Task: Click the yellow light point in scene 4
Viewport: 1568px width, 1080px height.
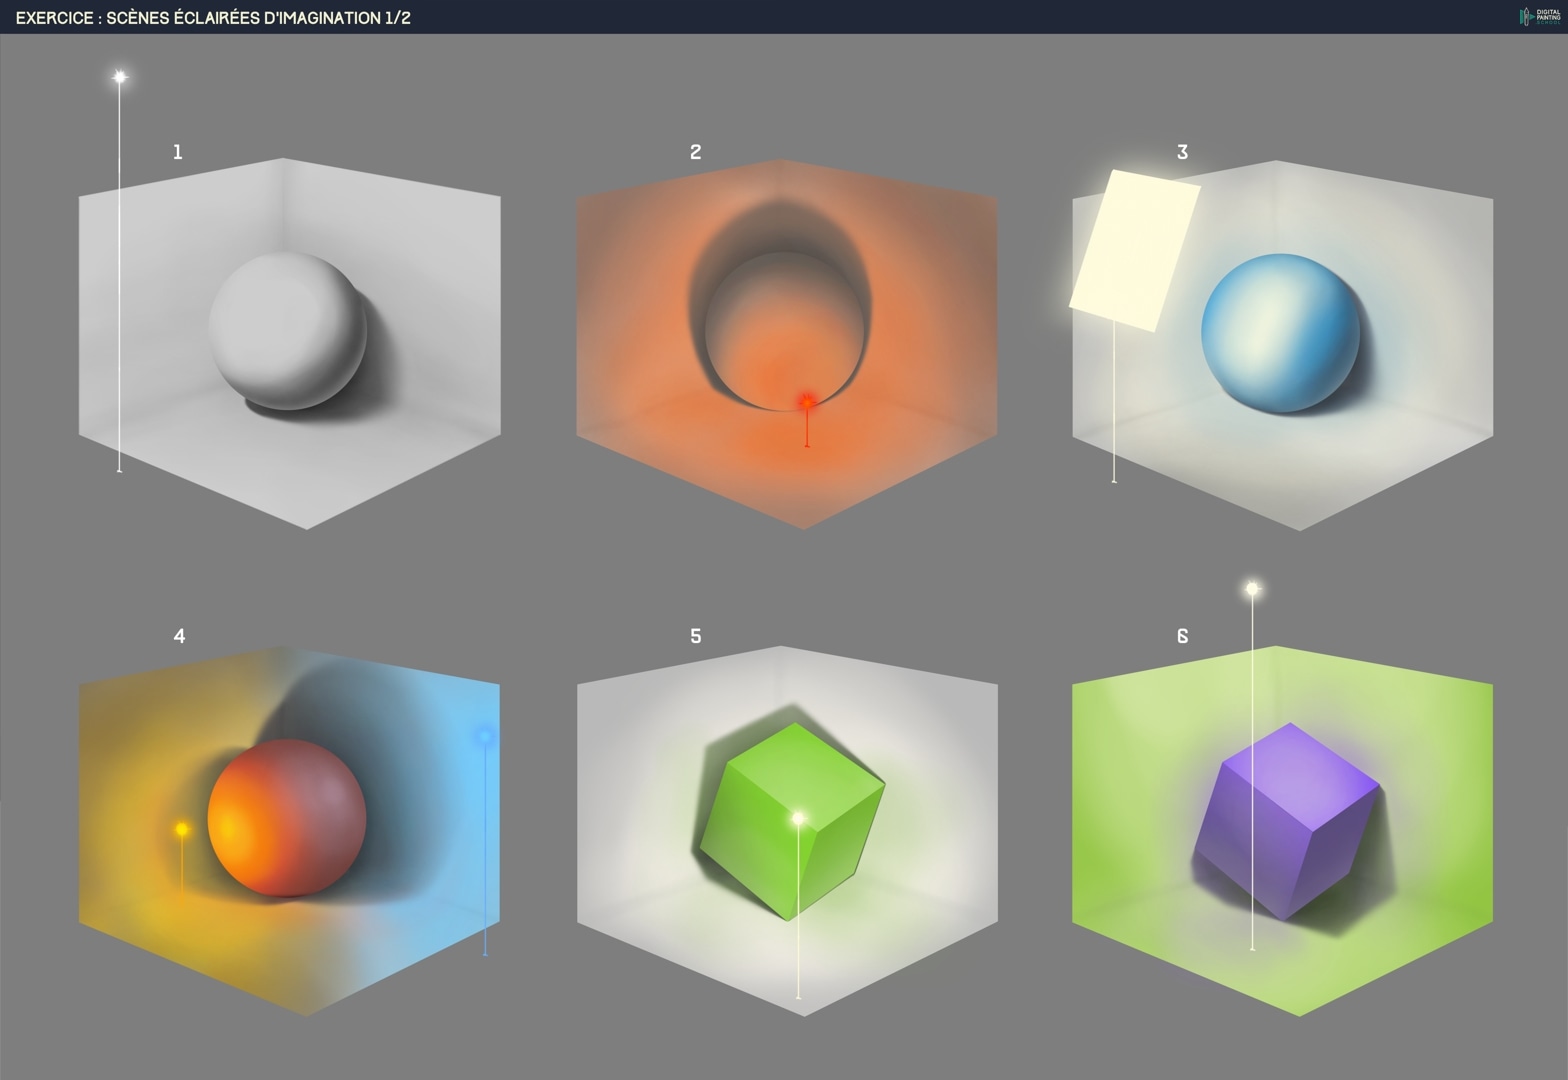Action: point(182,829)
